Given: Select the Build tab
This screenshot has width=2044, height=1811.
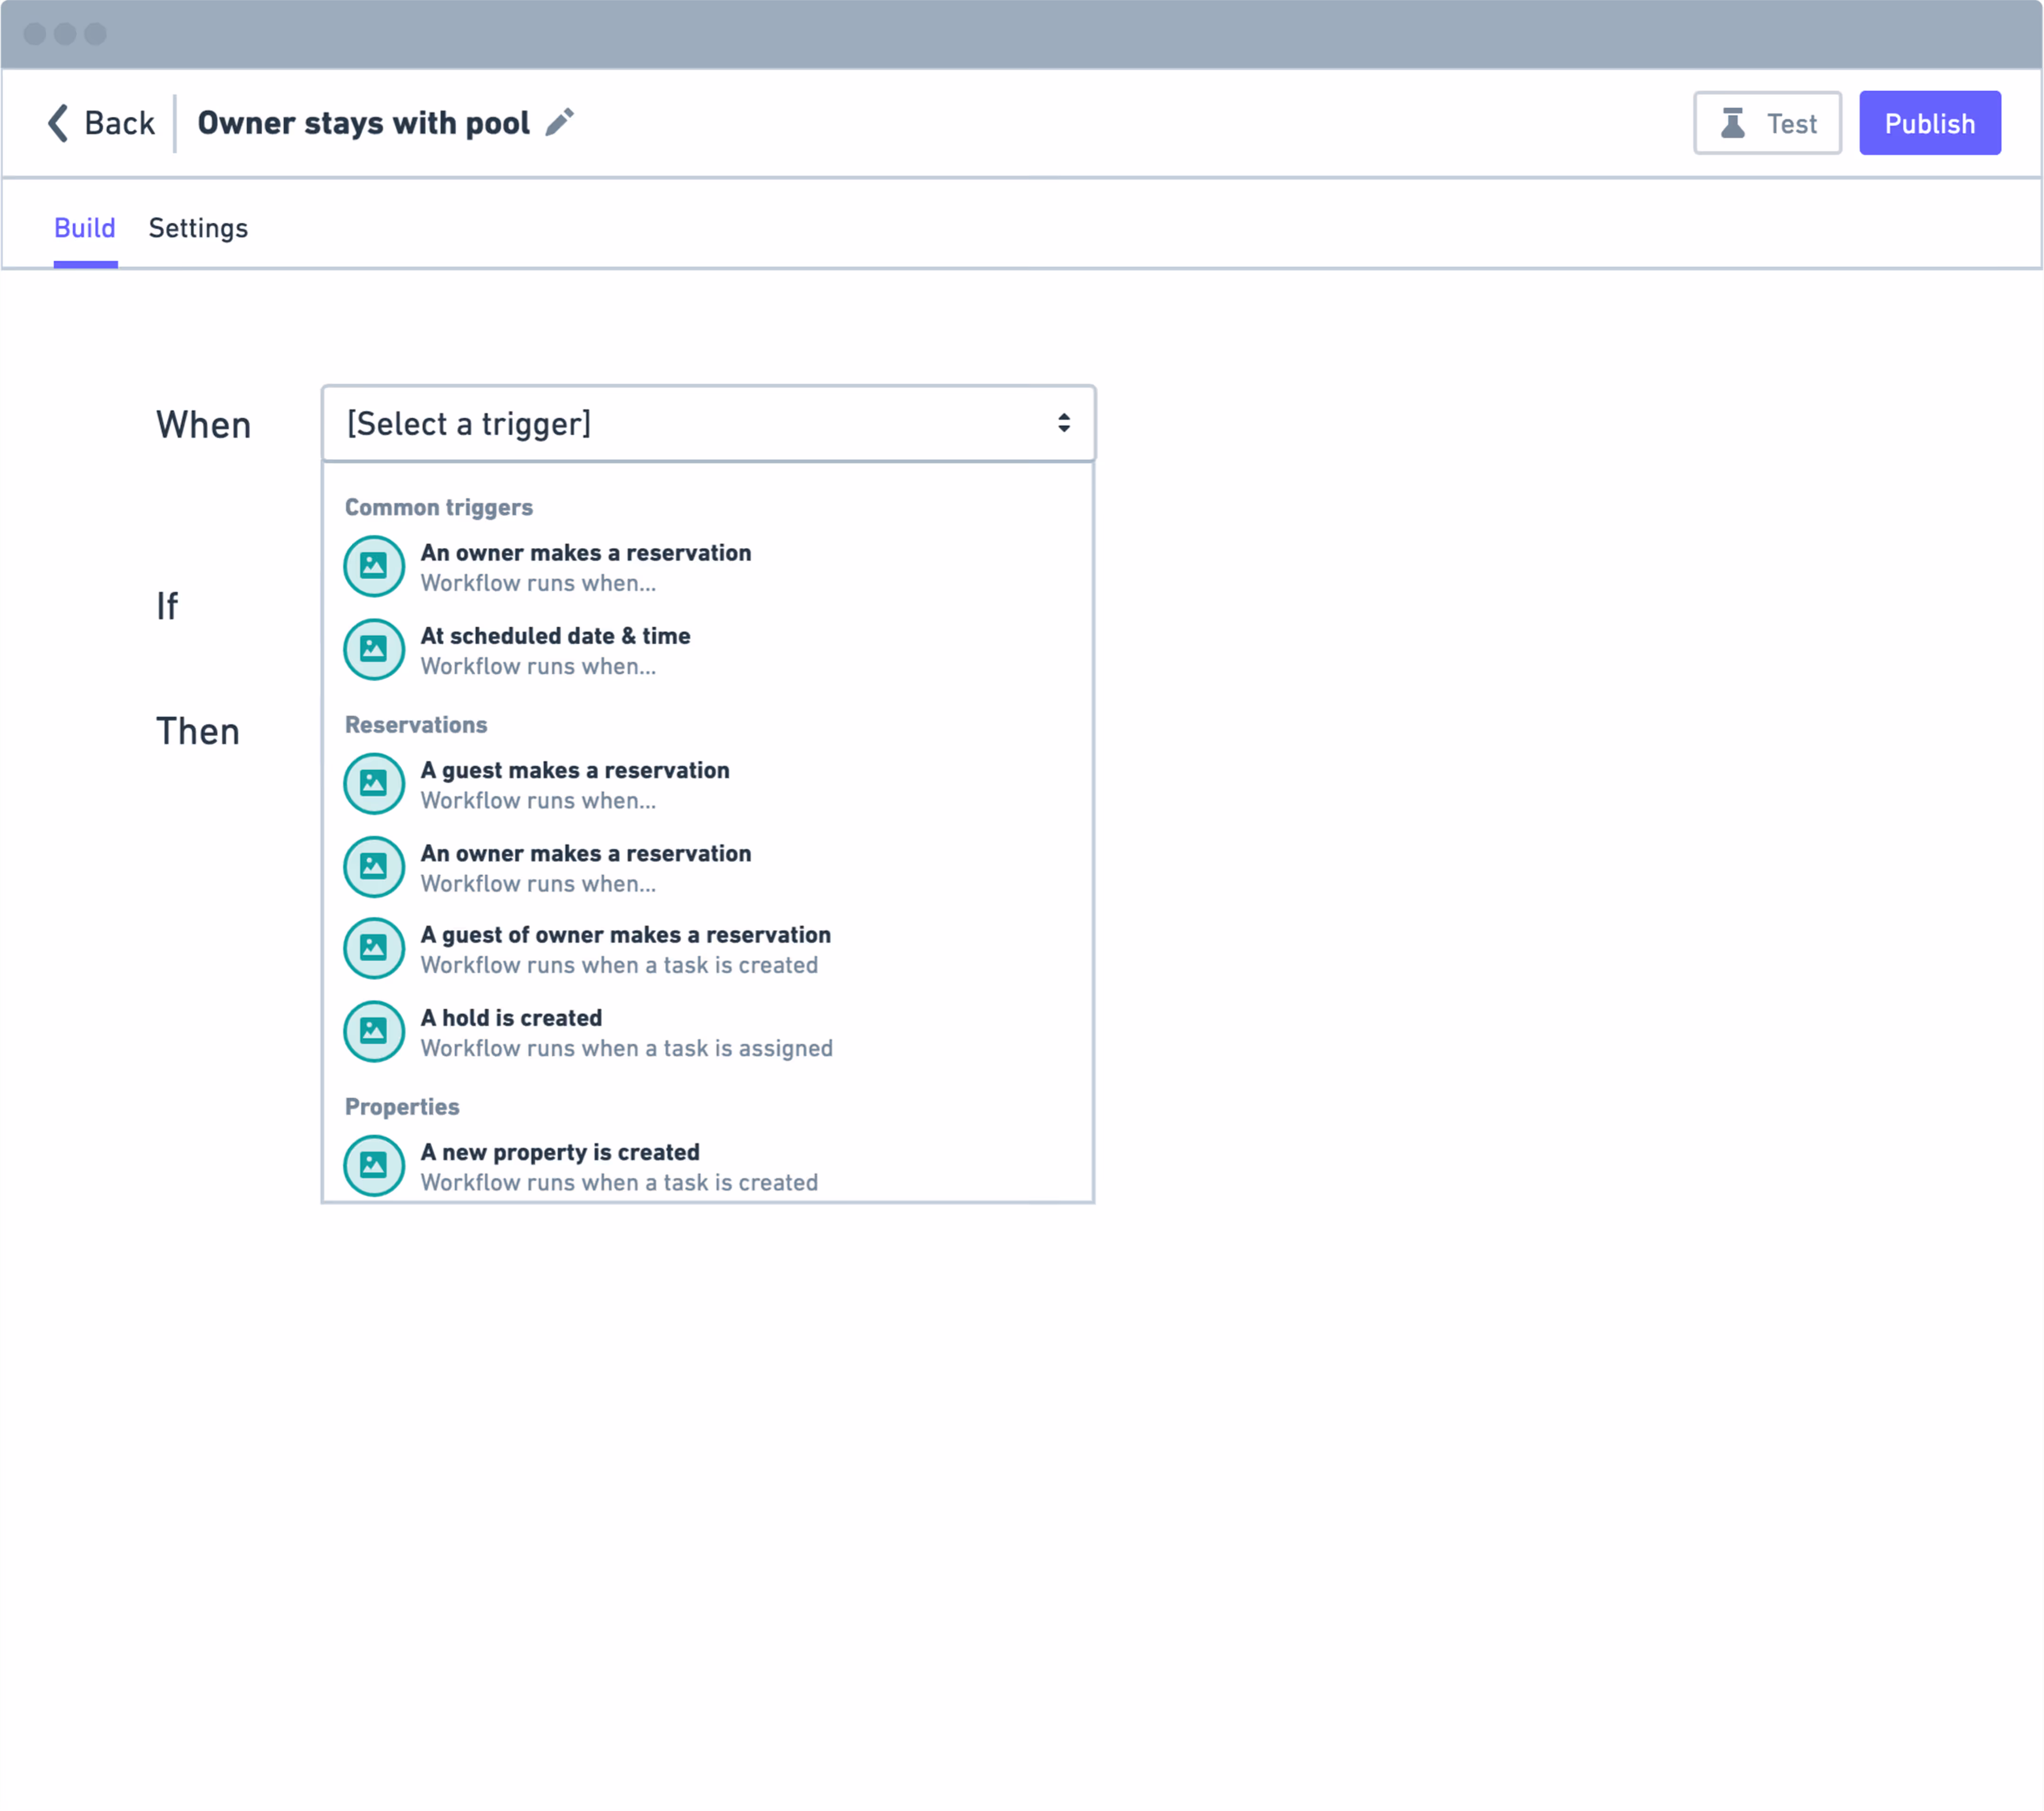Looking at the screenshot, I should (x=85, y=228).
